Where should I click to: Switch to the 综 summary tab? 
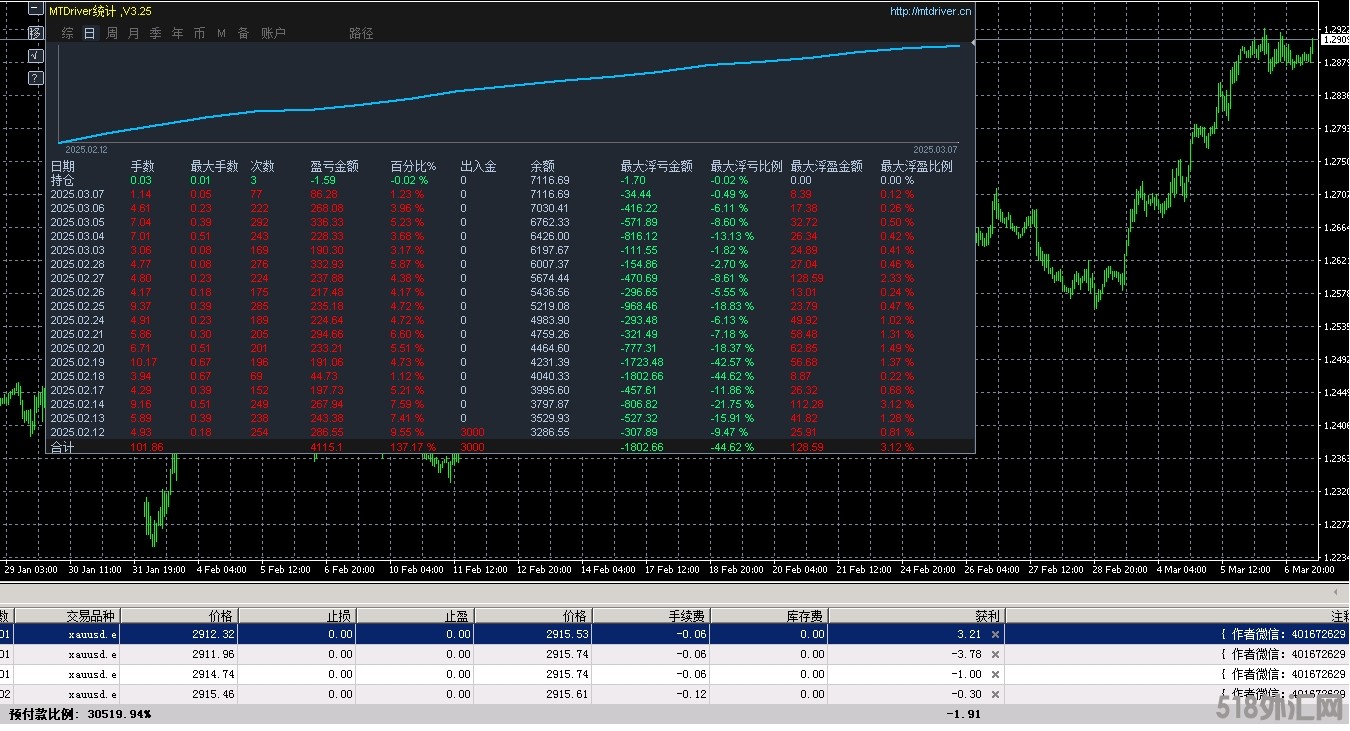click(x=67, y=33)
